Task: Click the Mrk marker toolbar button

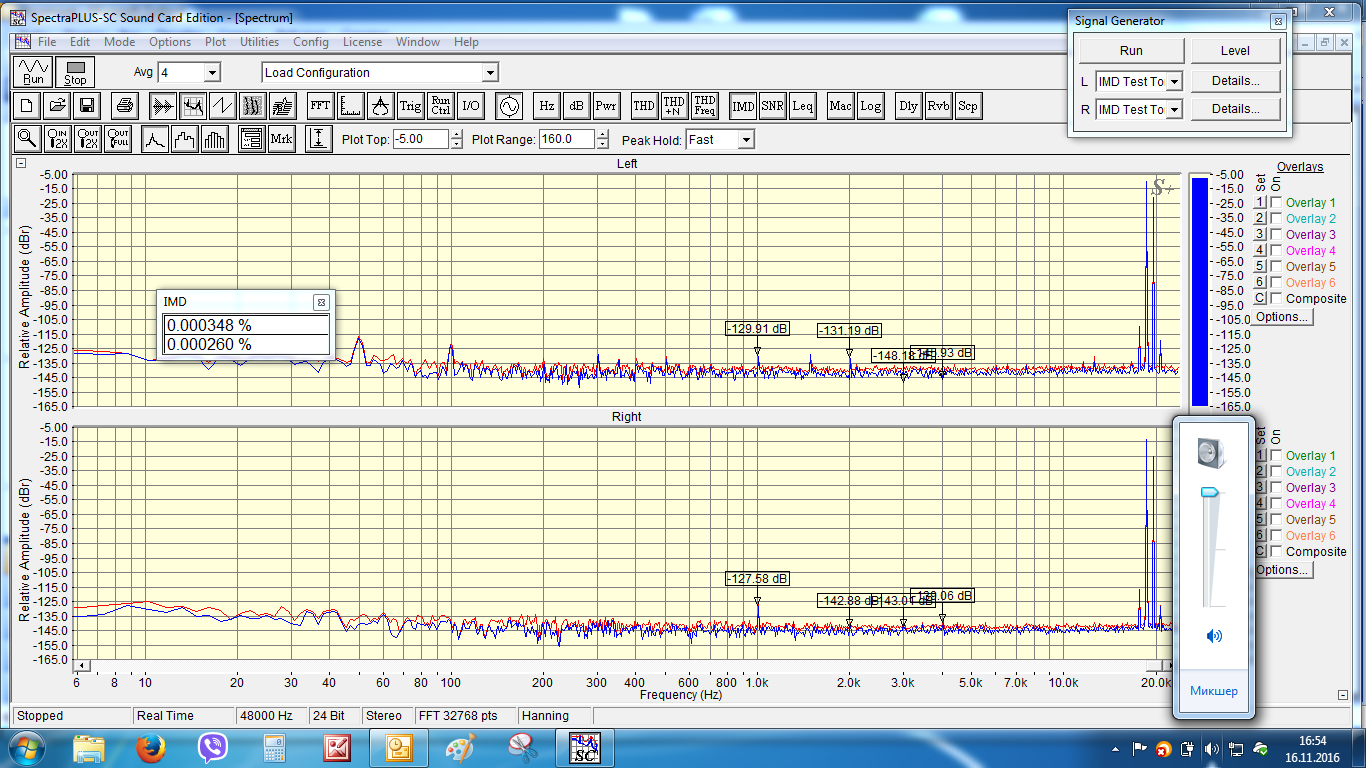Action: tap(281, 140)
